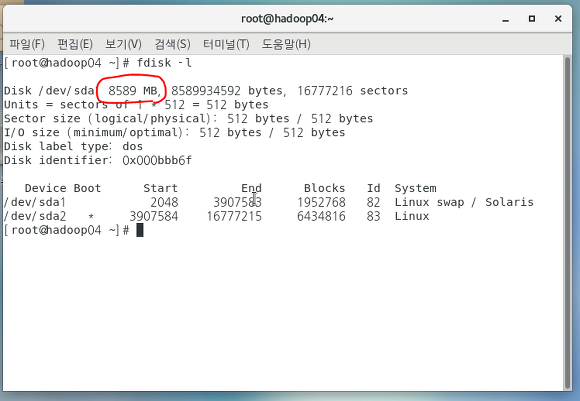The image size is (580, 401).
Task: Click the 'fdisk -l' command text
Action: (x=164, y=63)
